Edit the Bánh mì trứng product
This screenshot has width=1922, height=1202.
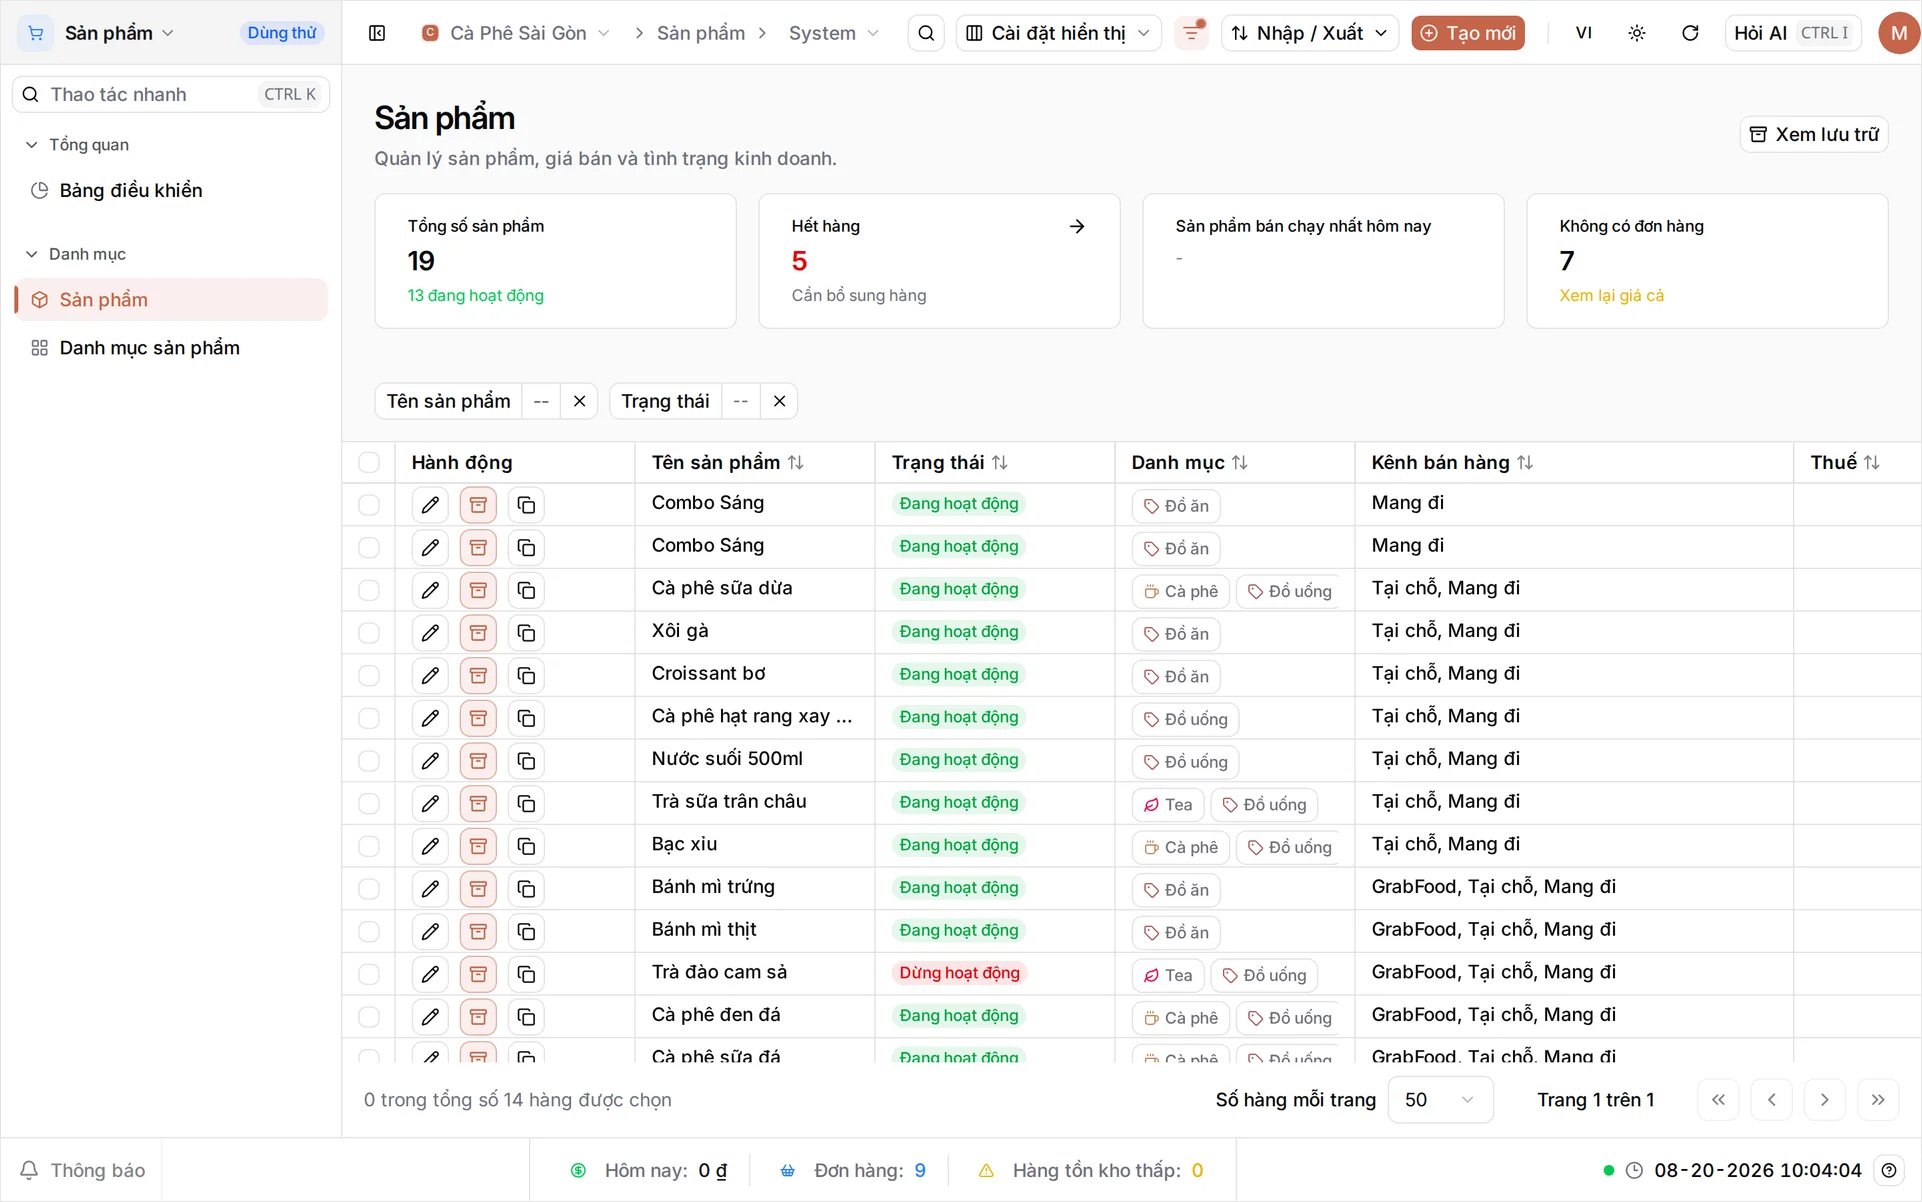click(x=430, y=889)
